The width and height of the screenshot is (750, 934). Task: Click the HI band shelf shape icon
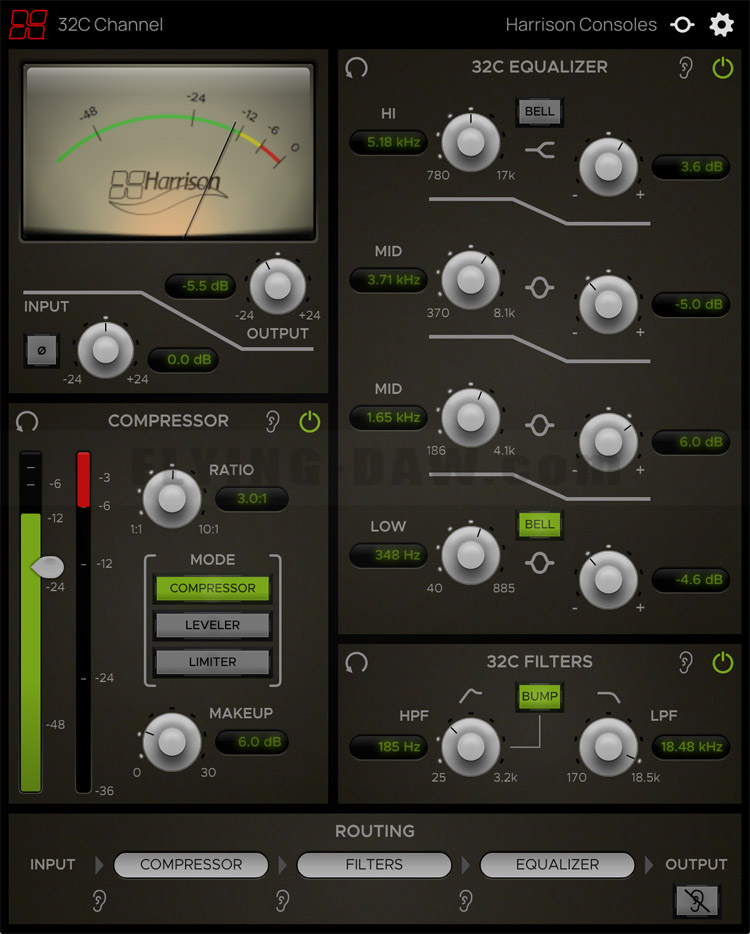point(540,150)
